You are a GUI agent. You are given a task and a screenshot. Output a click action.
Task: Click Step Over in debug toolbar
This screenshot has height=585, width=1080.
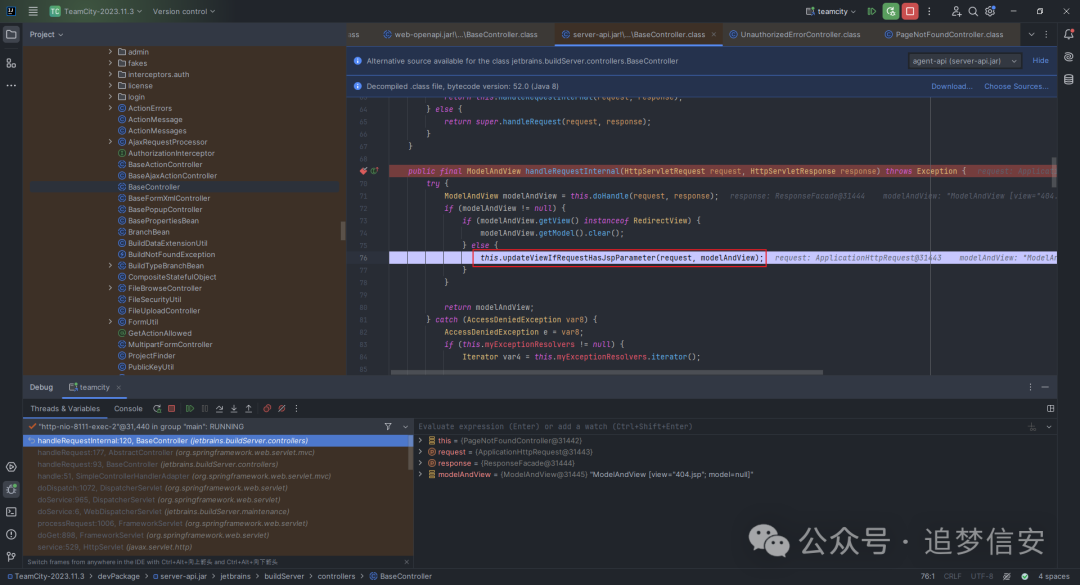click(x=219, y=409)
